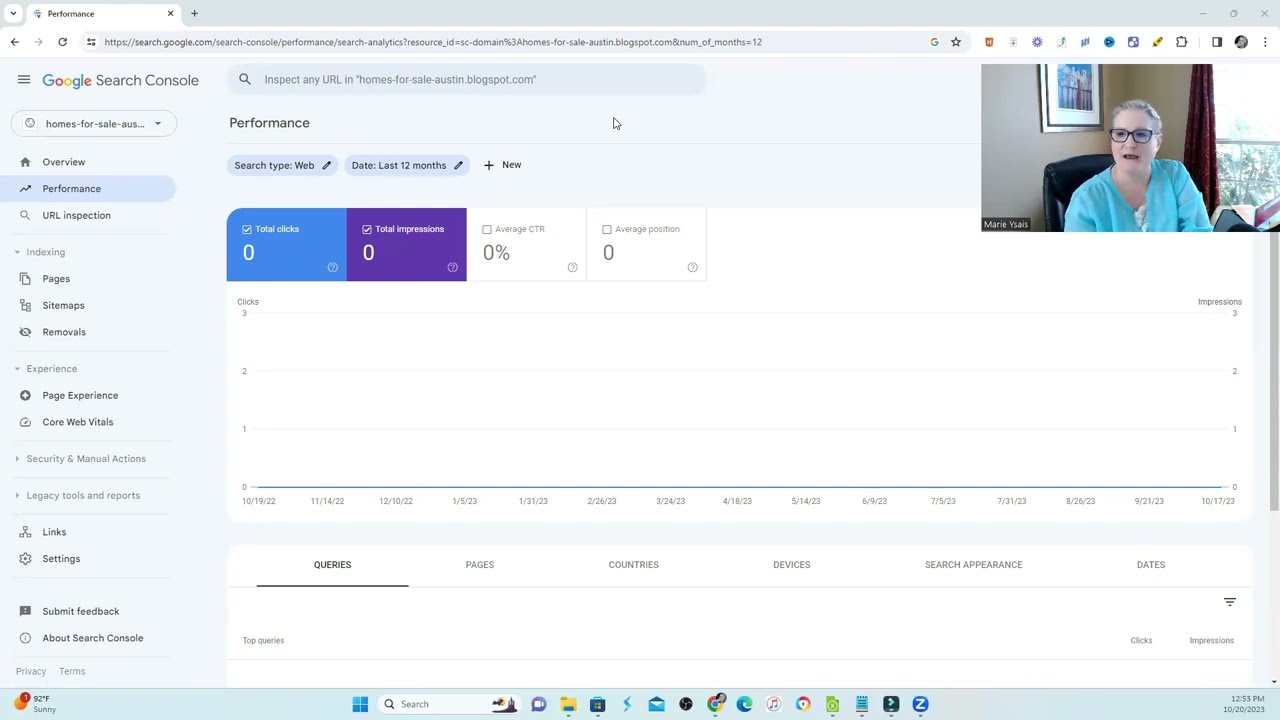Open the Terms link
The image size is (1280, 720).
[72, 671]
